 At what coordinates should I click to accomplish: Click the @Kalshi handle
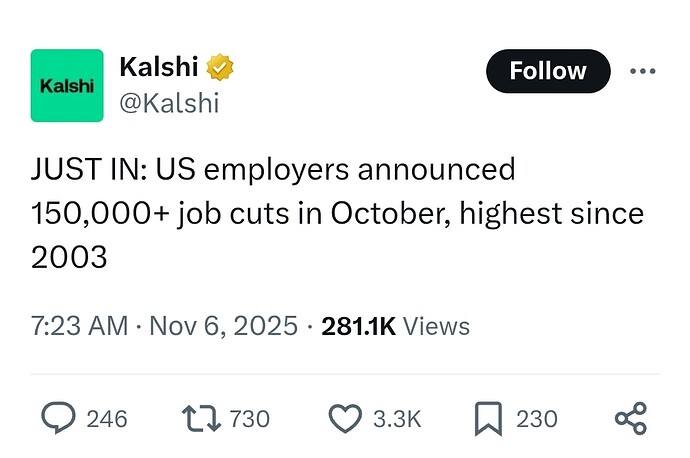[168, 102]
